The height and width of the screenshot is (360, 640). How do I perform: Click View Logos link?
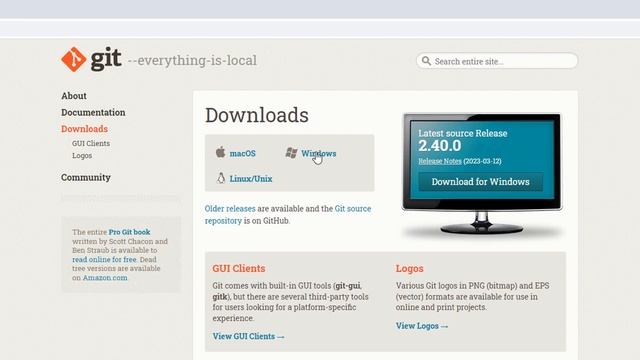(x=422, y=326)
